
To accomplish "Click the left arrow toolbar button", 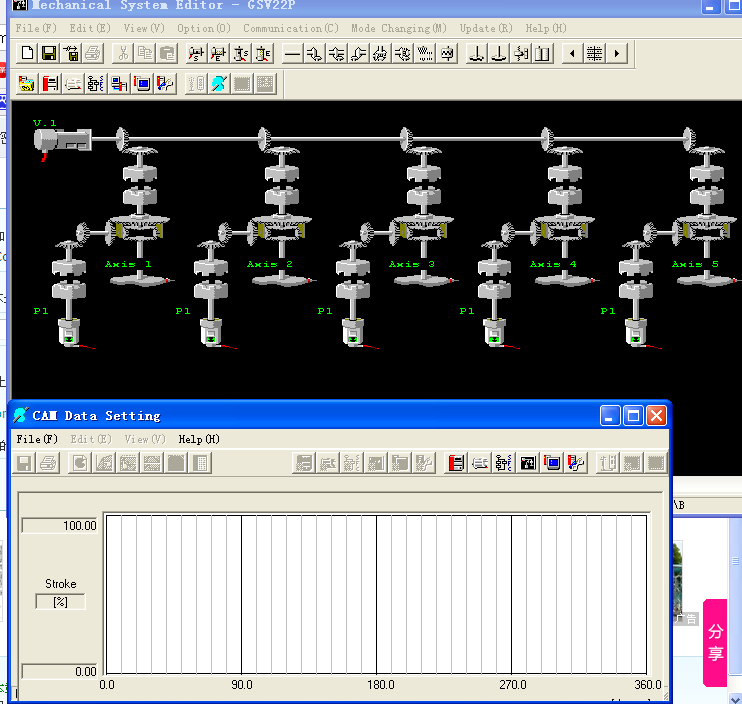I will coord(572,53).
